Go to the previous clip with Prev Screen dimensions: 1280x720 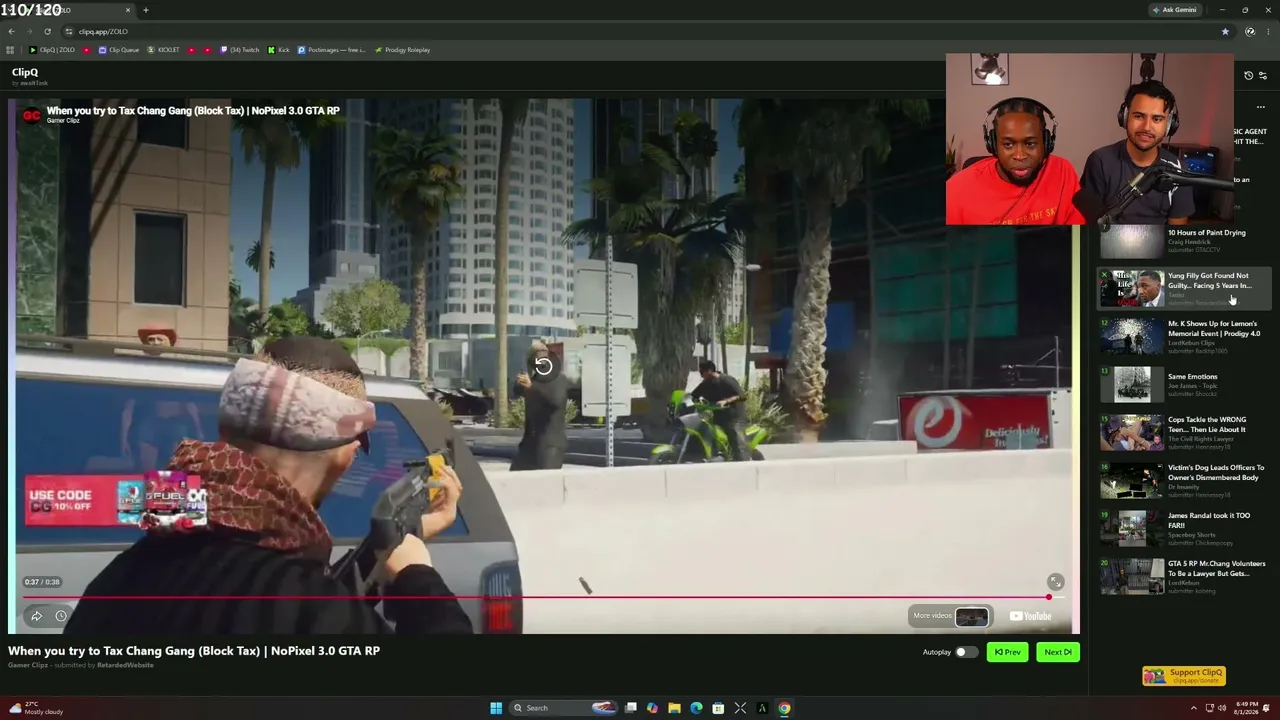click(1007, 652)
